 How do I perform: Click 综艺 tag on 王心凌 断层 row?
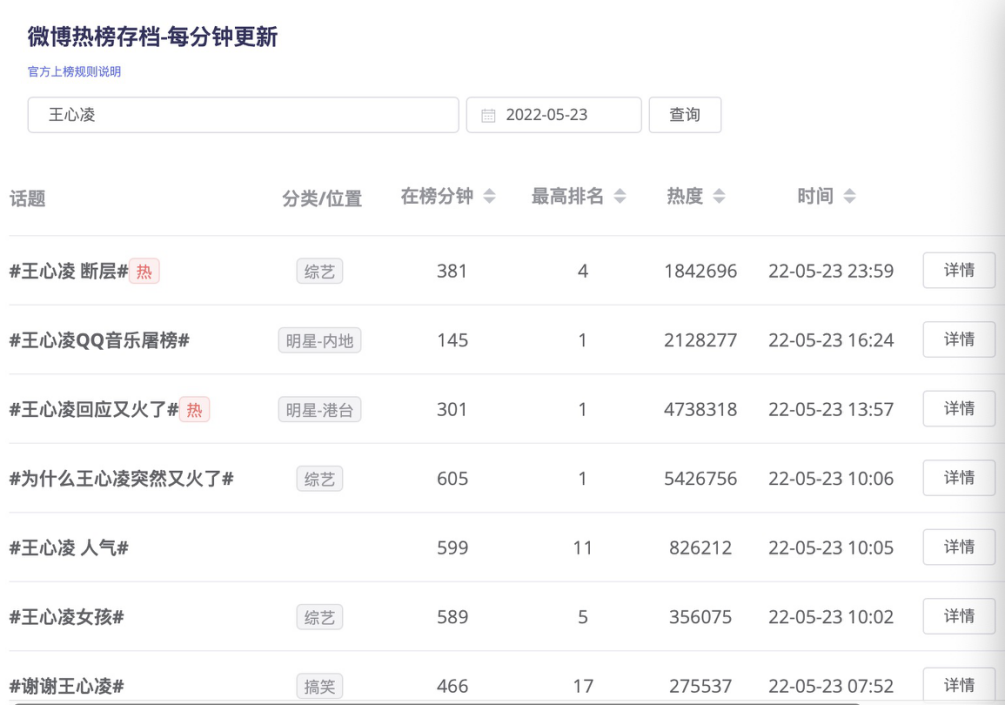(x=319, y=271)
